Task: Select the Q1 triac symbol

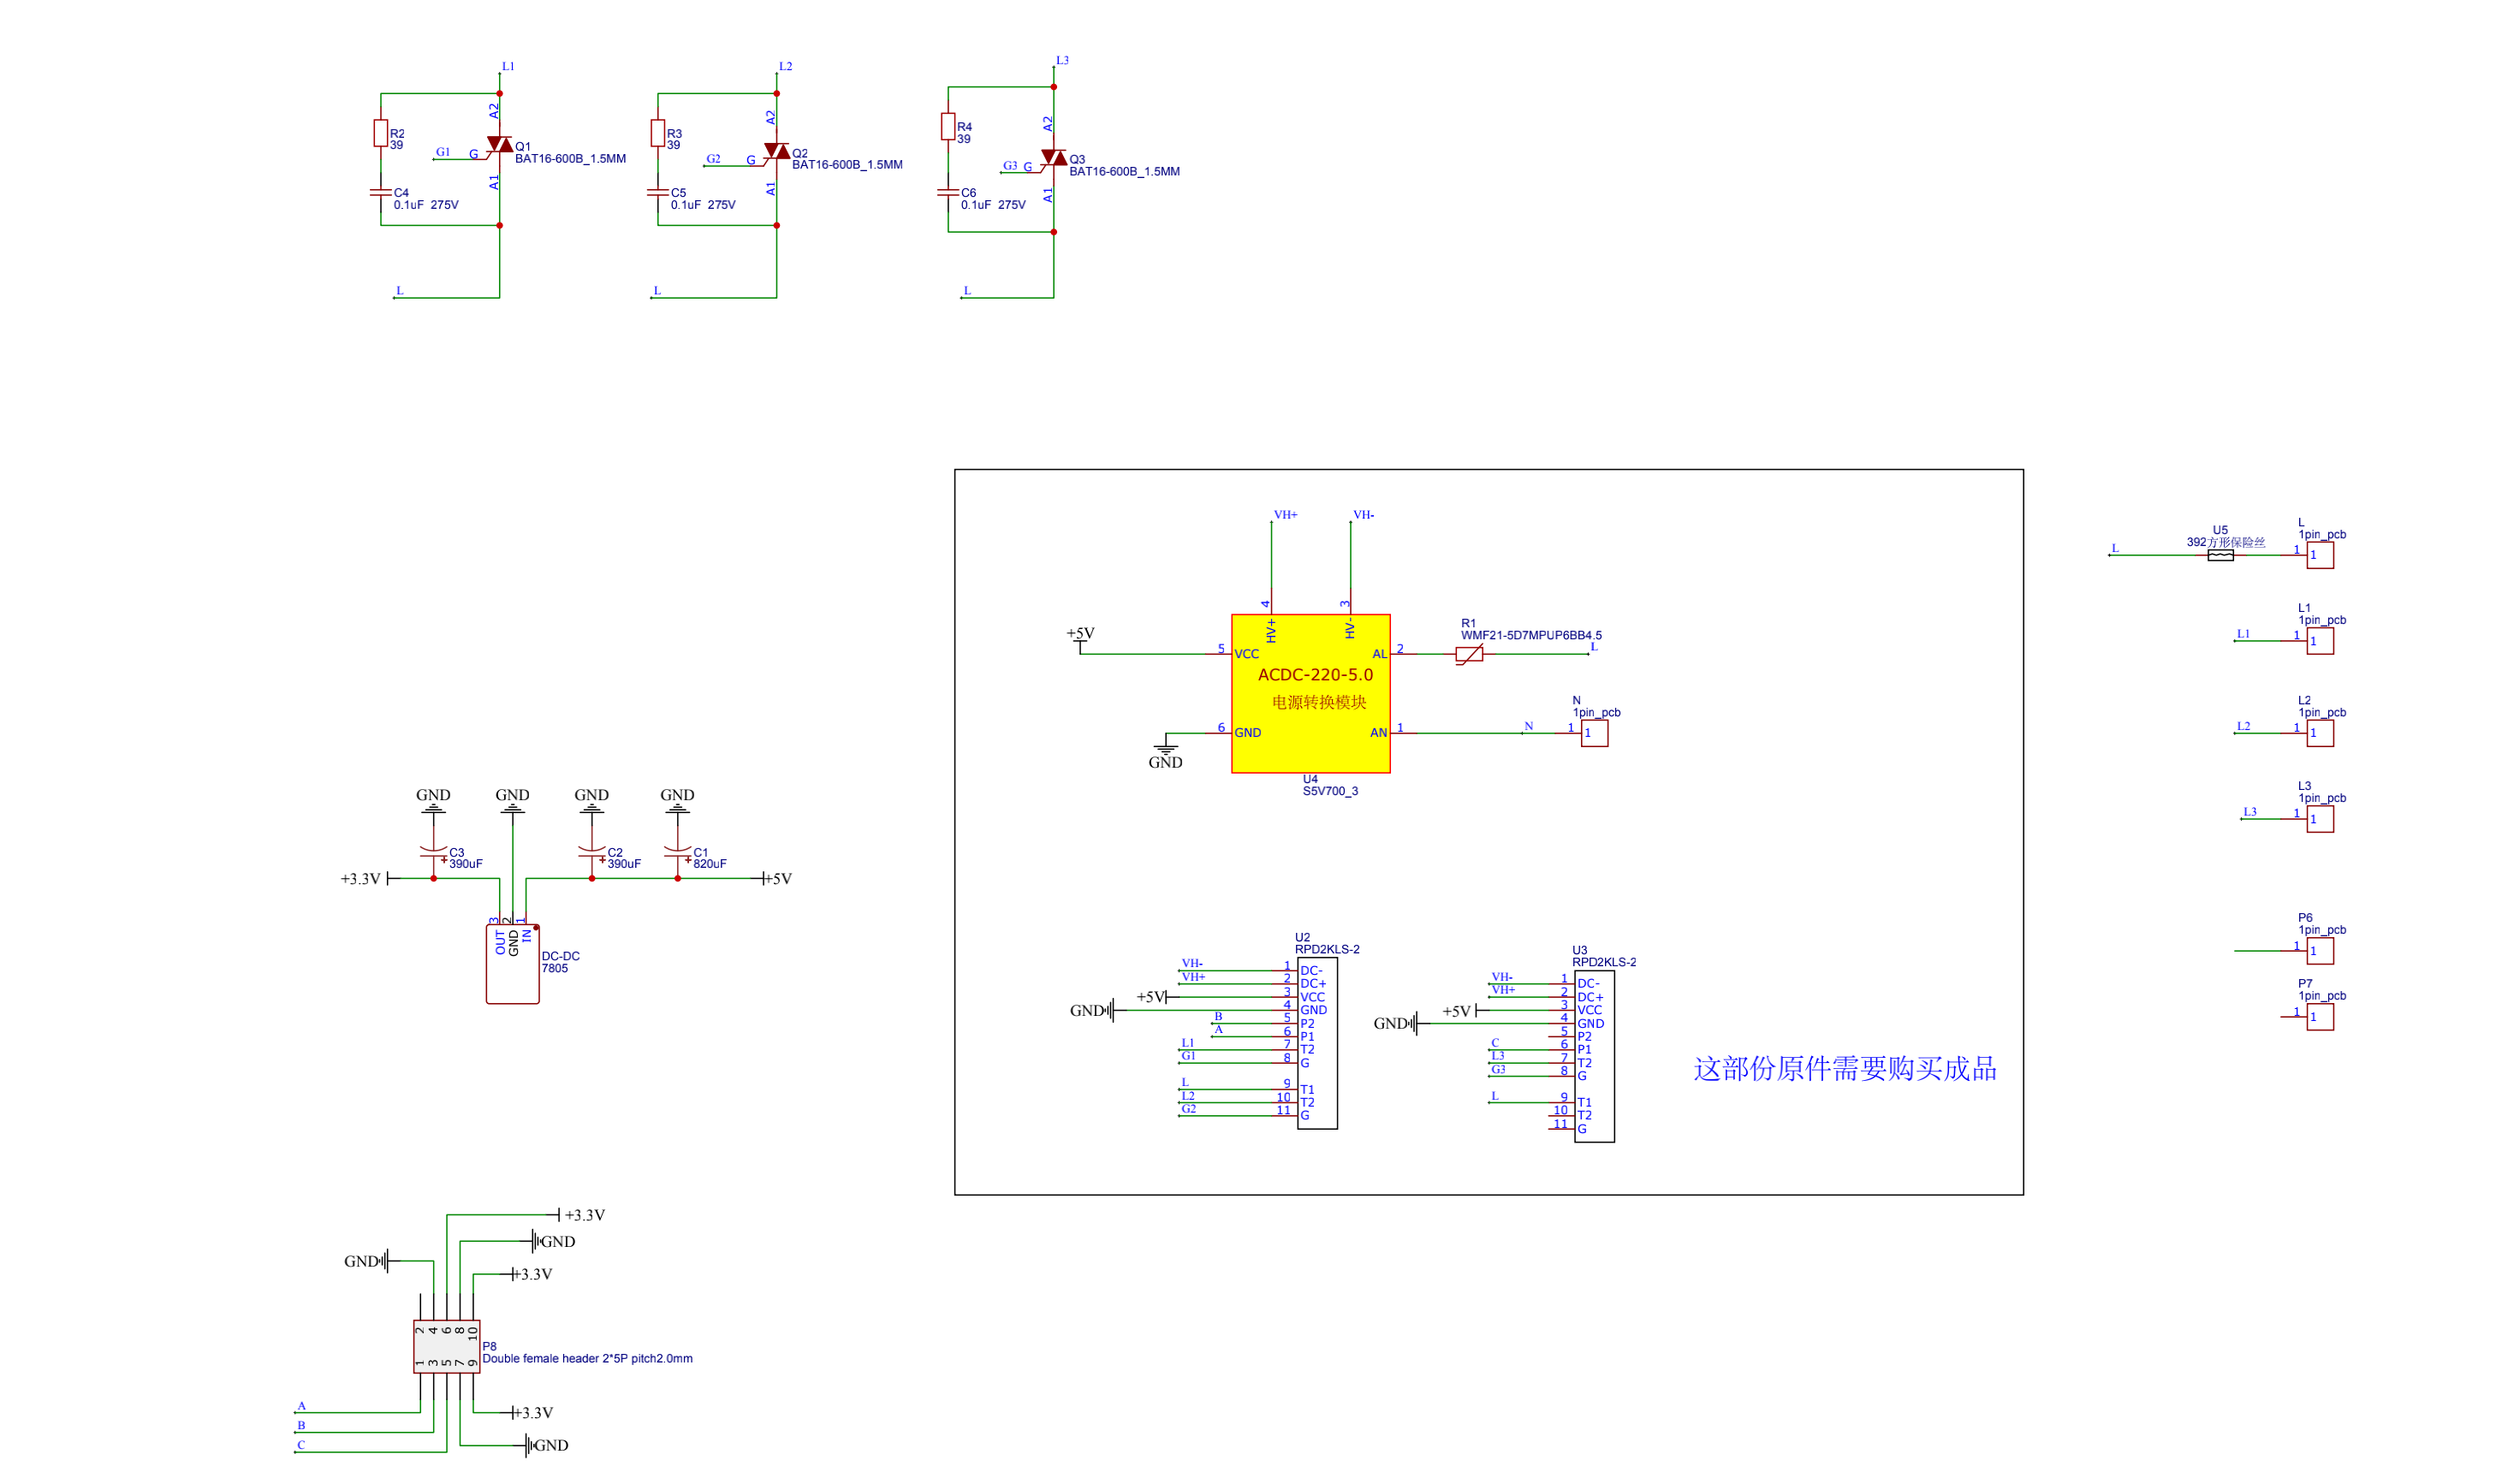Action: coord(499,145)
